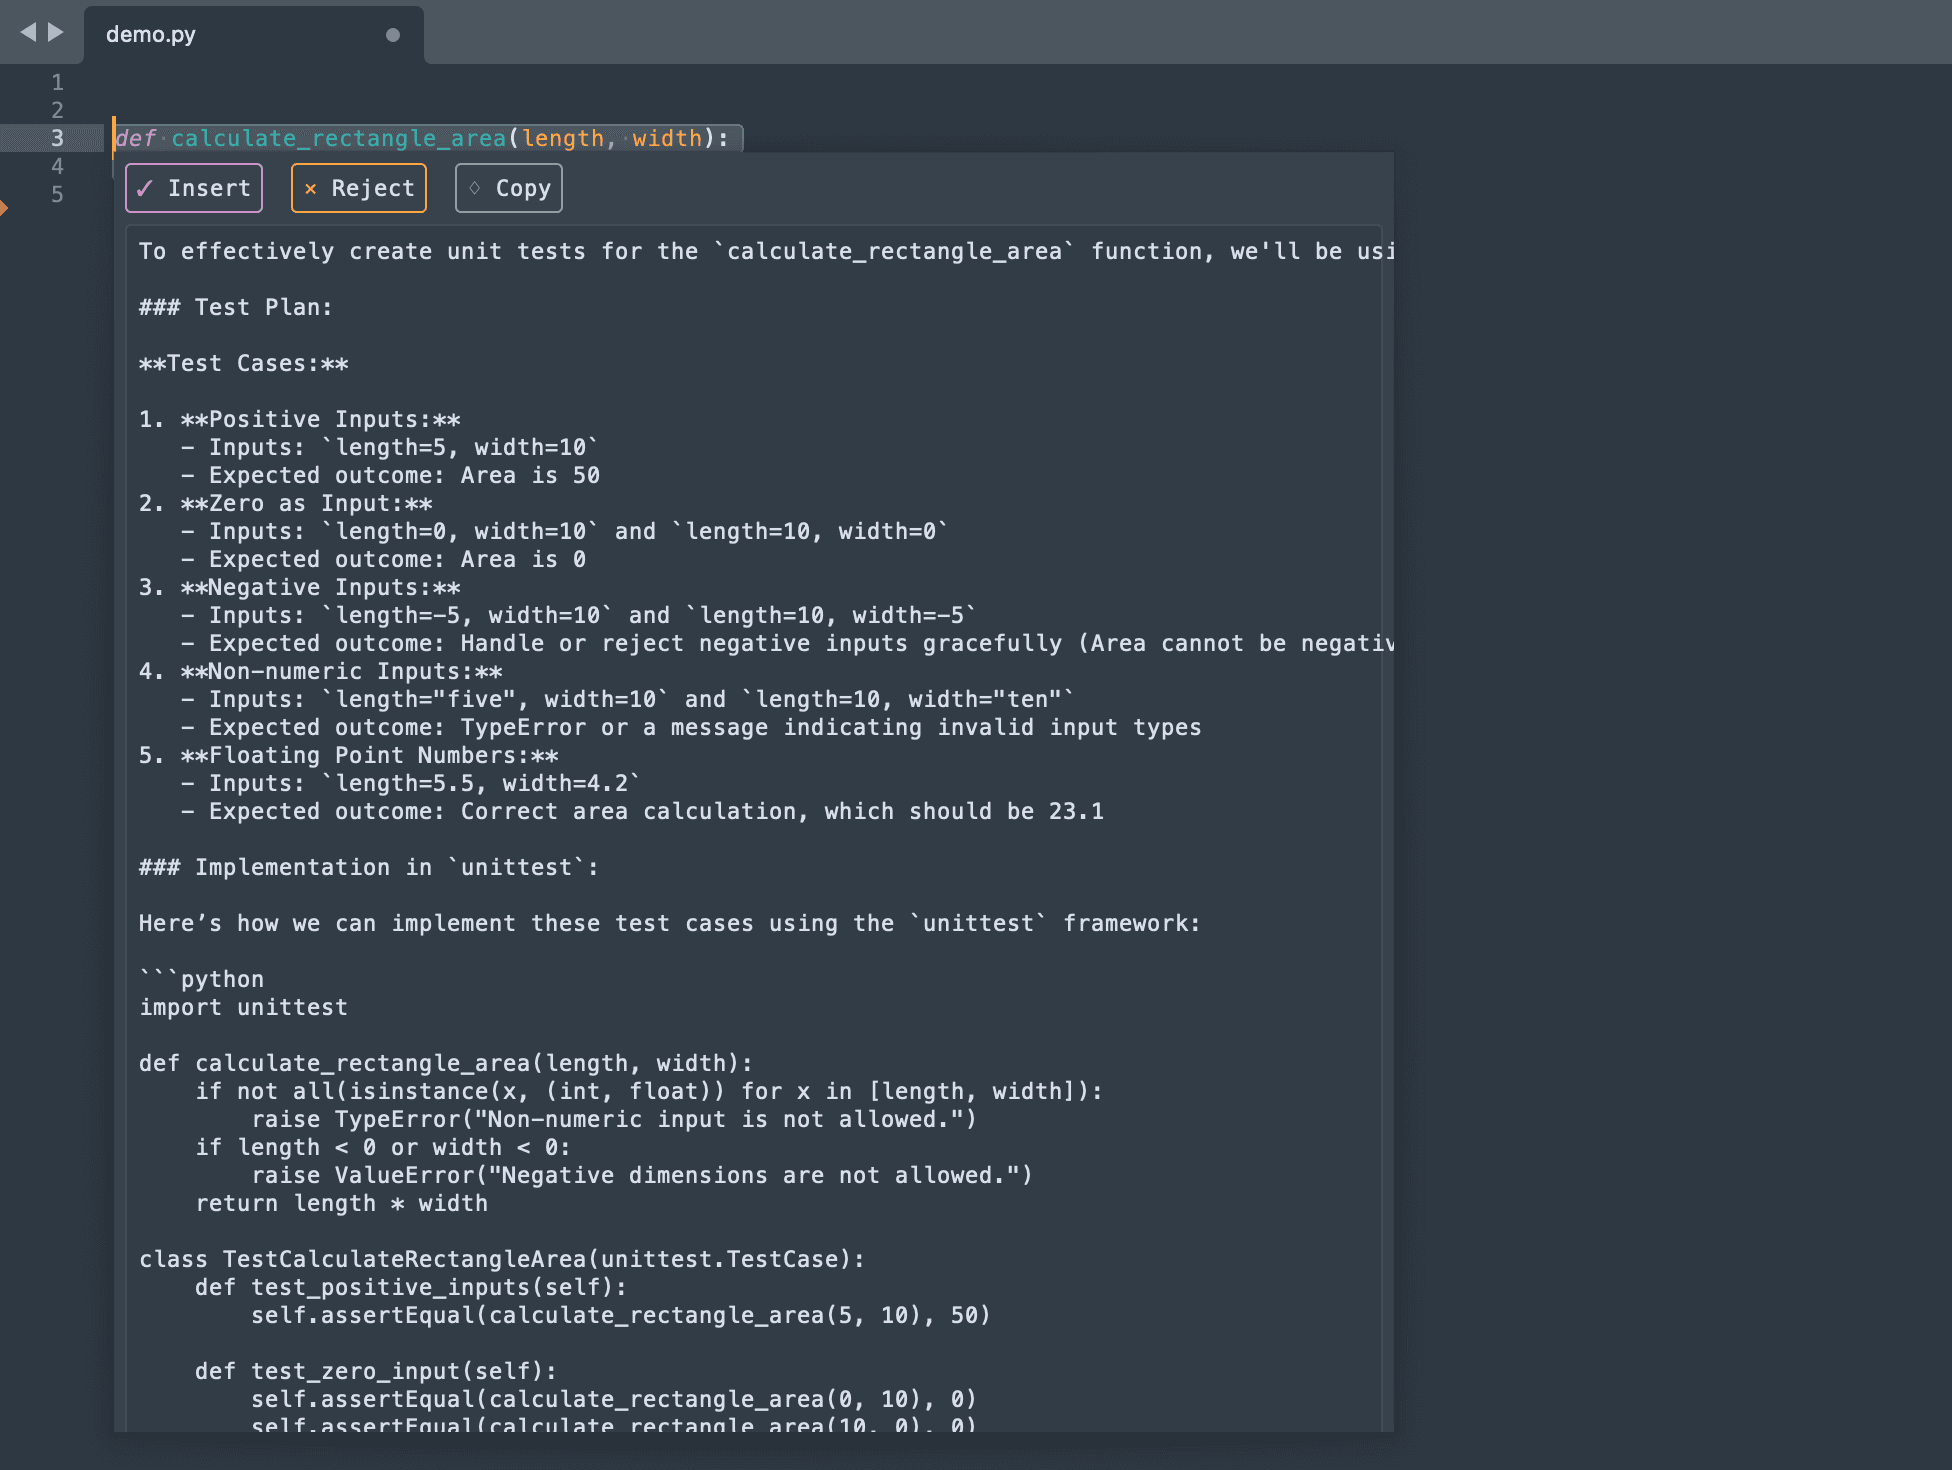
Task: Click 'Expected outcome: Area is 50' line
Action: [391, 475]
